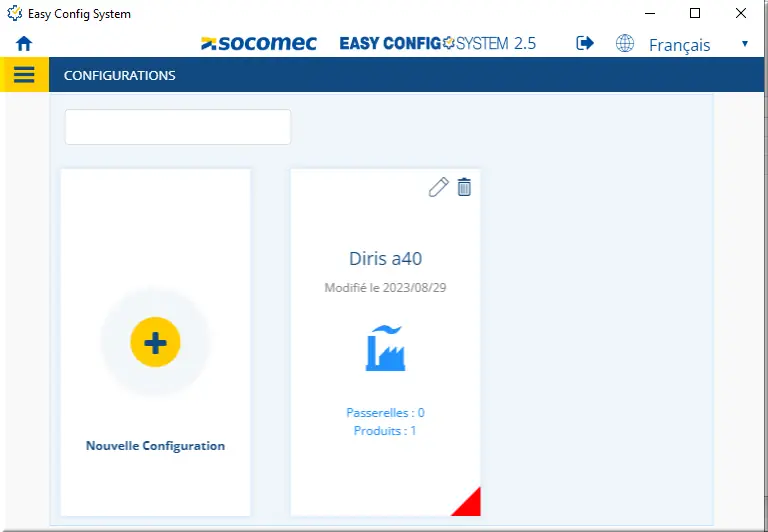Screen dimensions: 768x532
Task: Click the blue factory icon
Action: (385, 348)
